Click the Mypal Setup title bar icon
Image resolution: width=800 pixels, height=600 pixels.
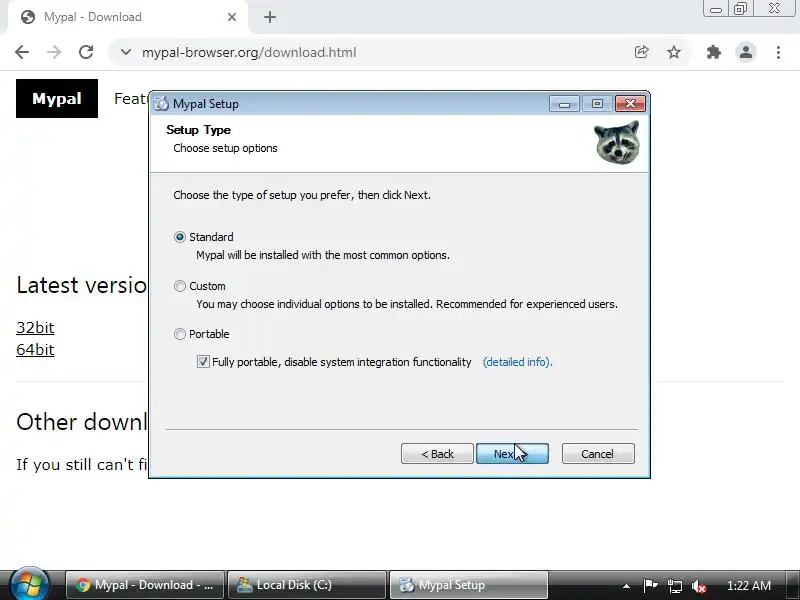click(161, 104)
